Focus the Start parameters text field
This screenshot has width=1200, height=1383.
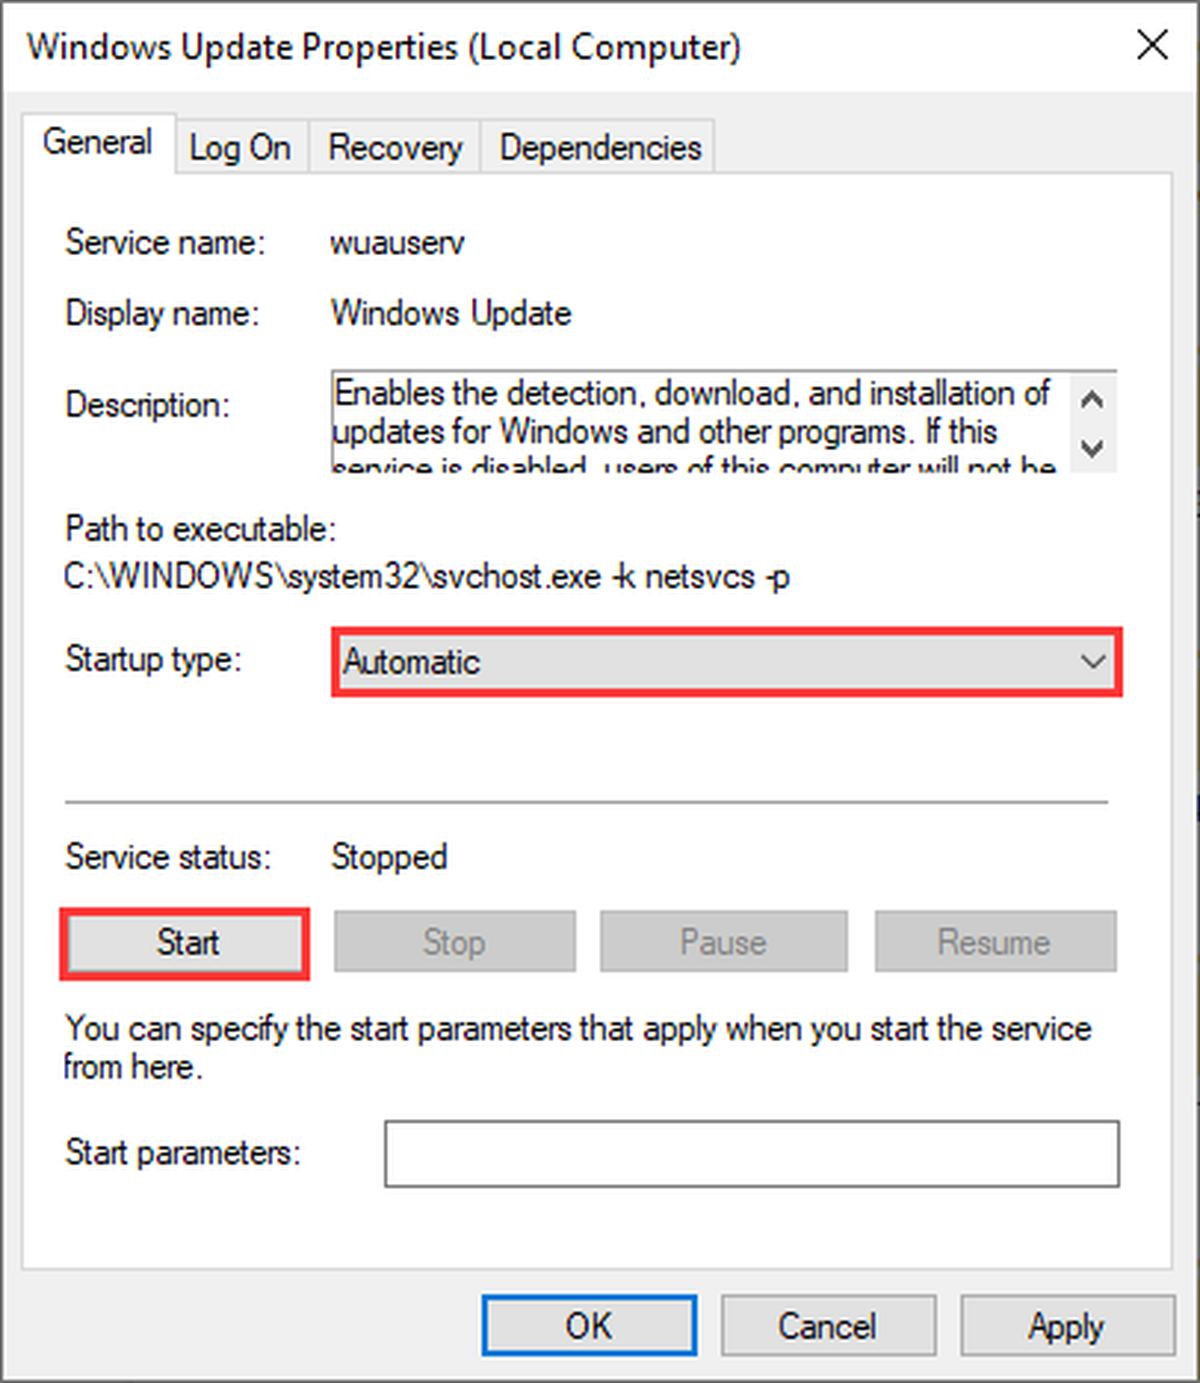pyautogui.click(x=752, y=1154)
